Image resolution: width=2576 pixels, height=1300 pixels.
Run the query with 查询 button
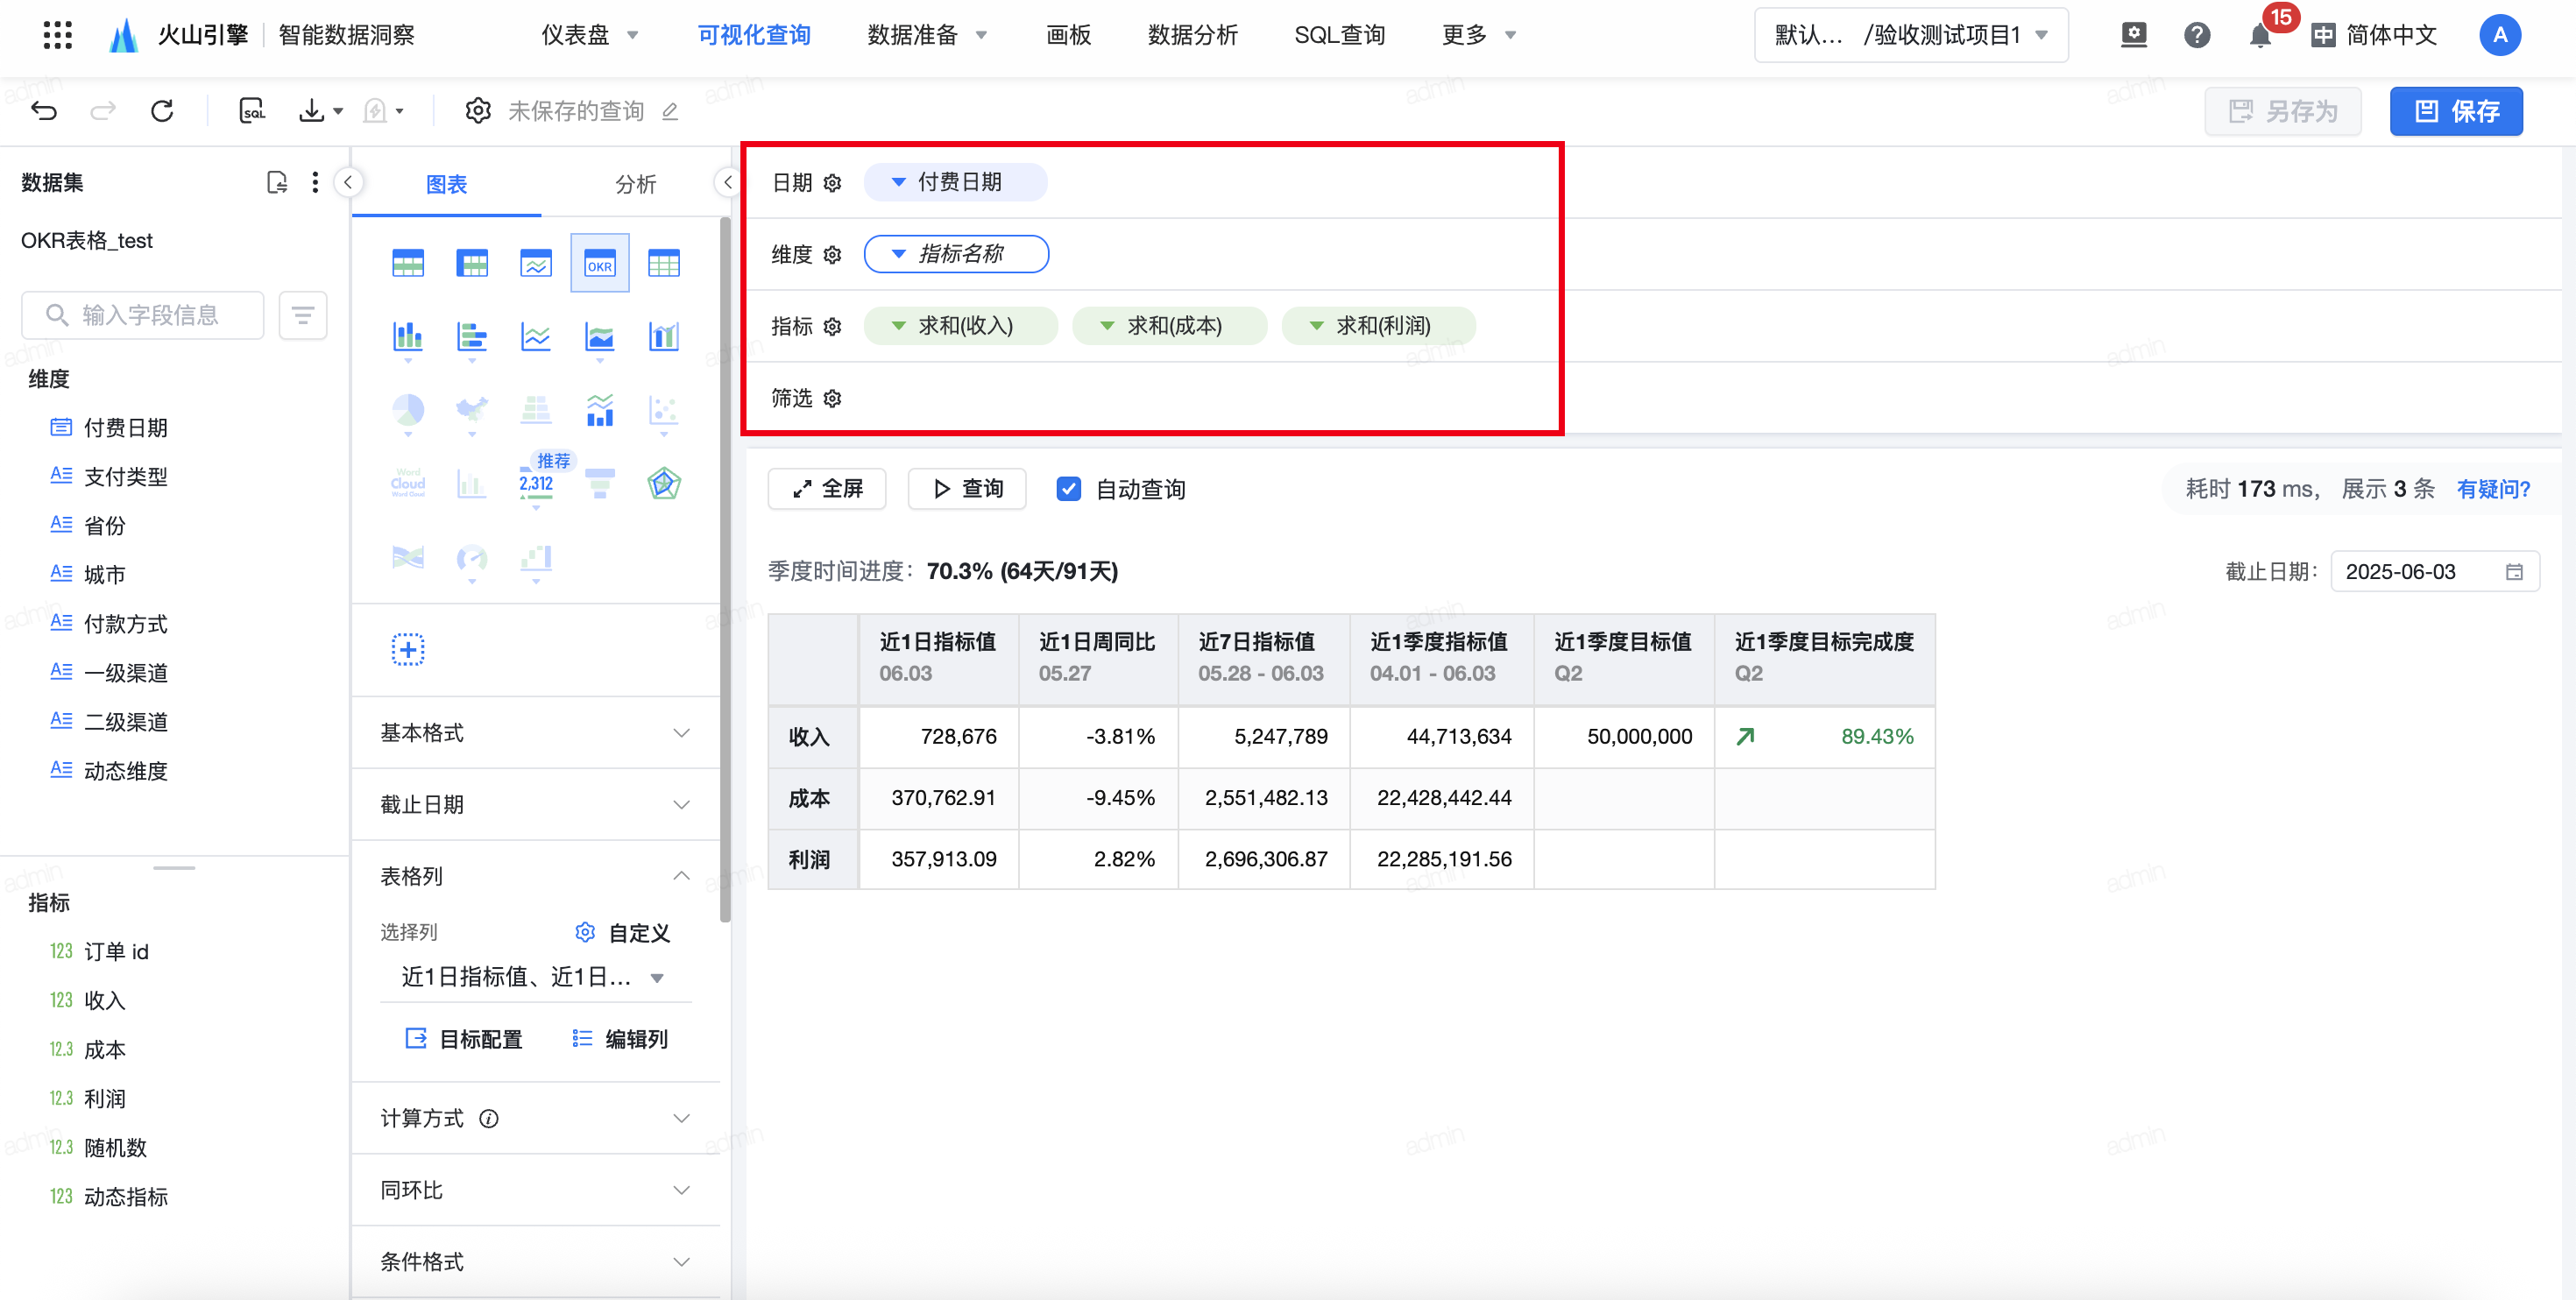(967, 489)
